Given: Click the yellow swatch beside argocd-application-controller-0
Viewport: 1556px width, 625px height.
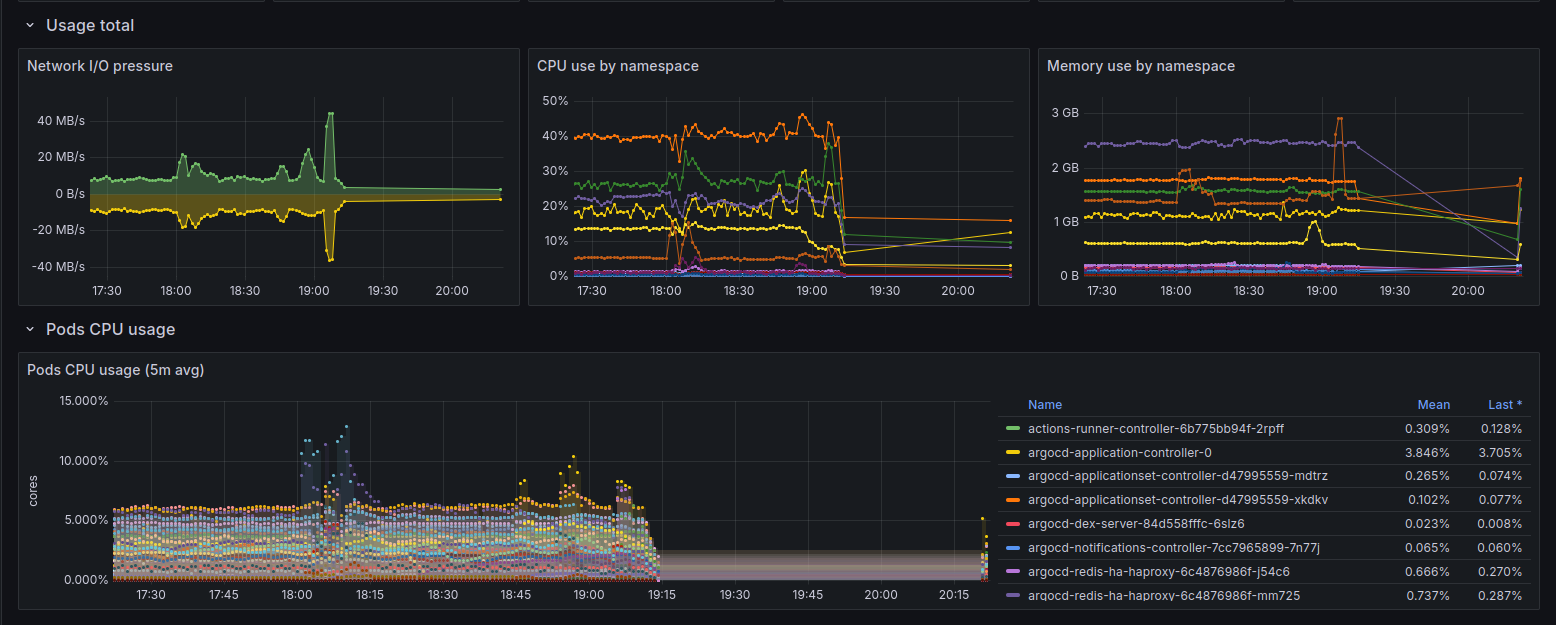Looking at the screenshot, I should [x=1013, y=453].
